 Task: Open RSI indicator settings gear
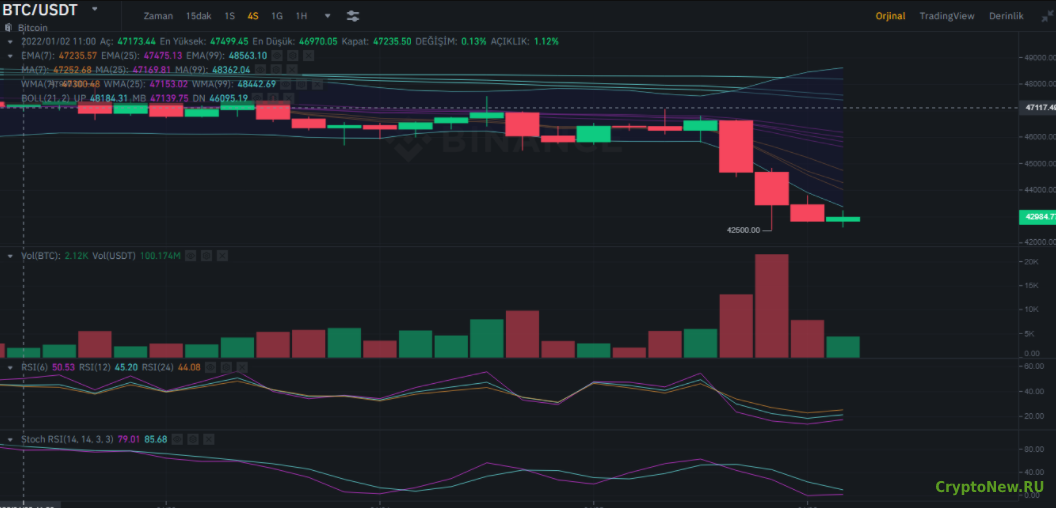(x=228, y=367)
